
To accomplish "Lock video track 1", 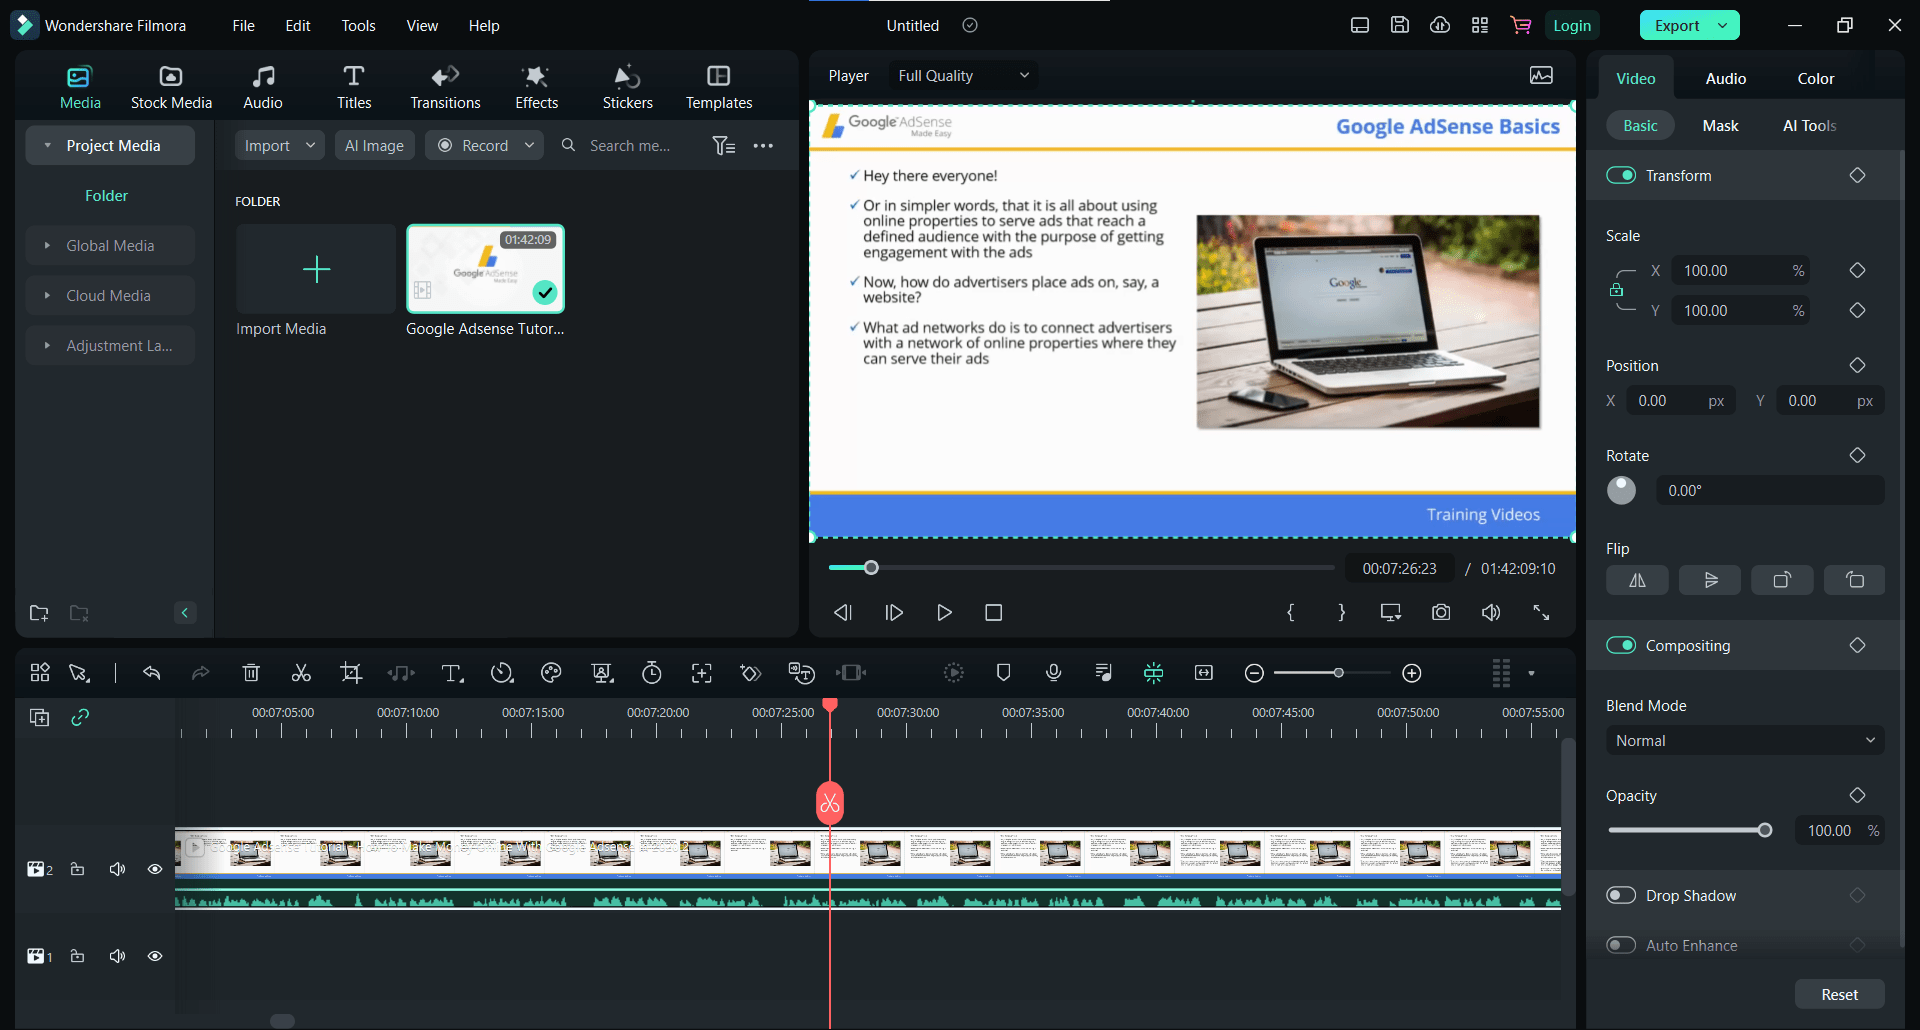I will 77,956.
